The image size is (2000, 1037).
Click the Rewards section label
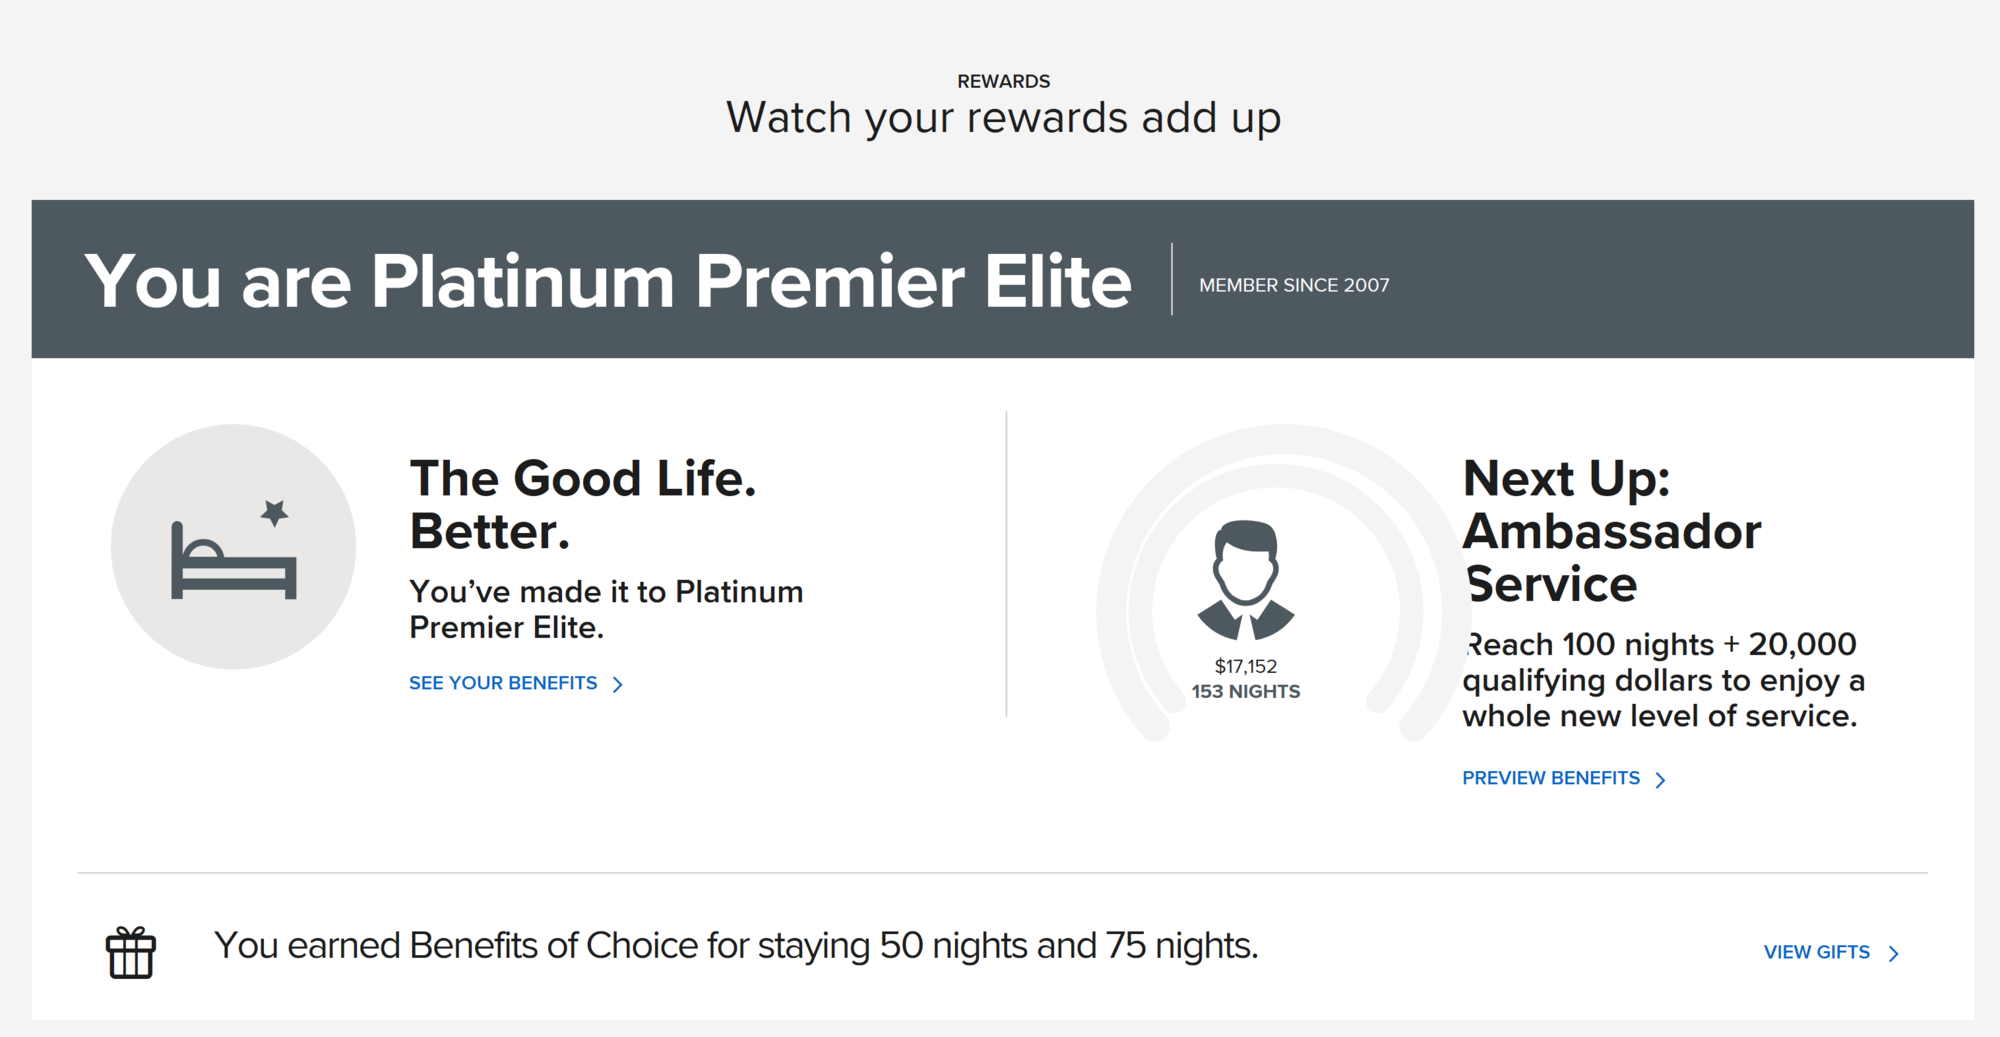click(x=1003, y=81)
